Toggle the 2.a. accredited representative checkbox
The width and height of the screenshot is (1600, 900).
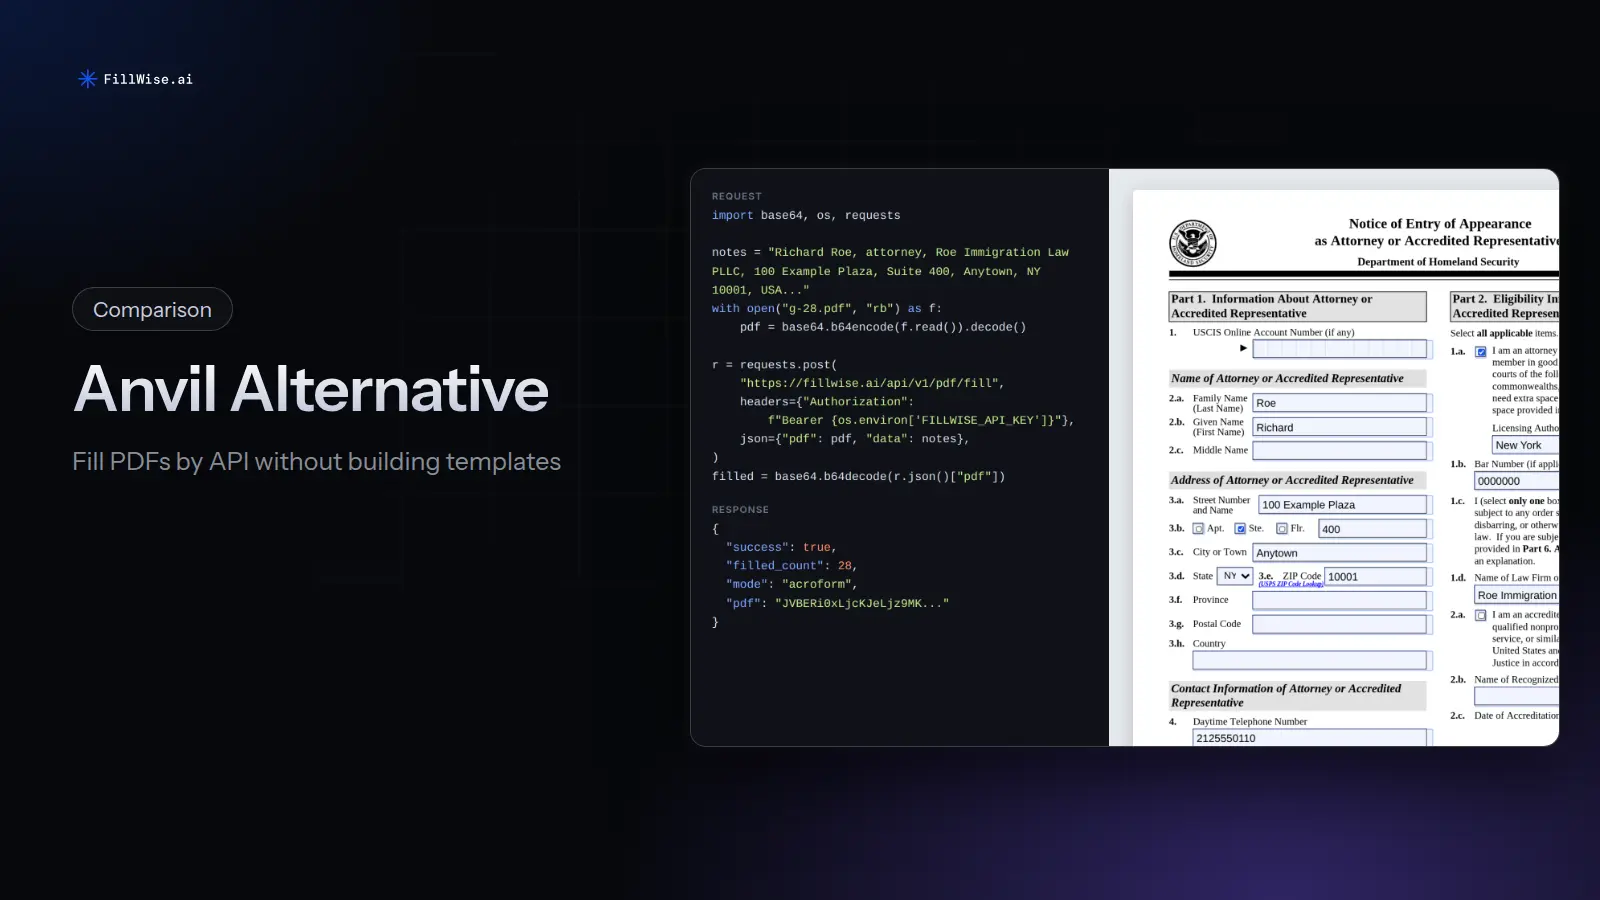point(1481,615)
